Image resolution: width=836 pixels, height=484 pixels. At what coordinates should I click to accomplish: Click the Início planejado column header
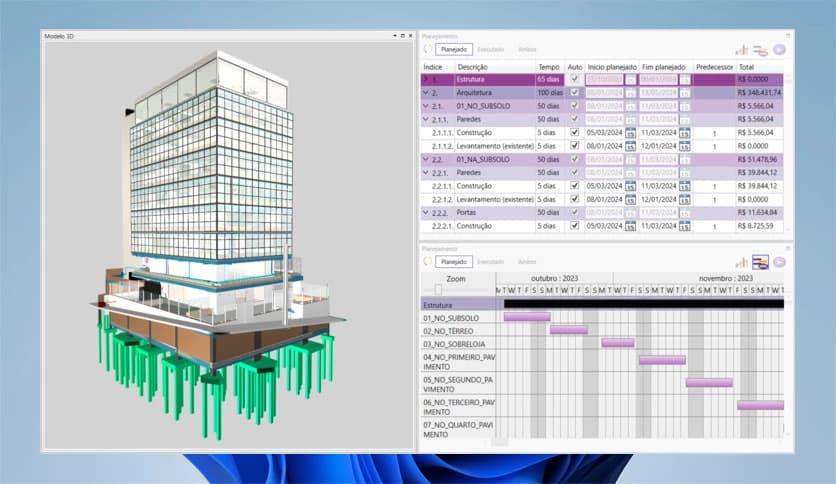612,67
